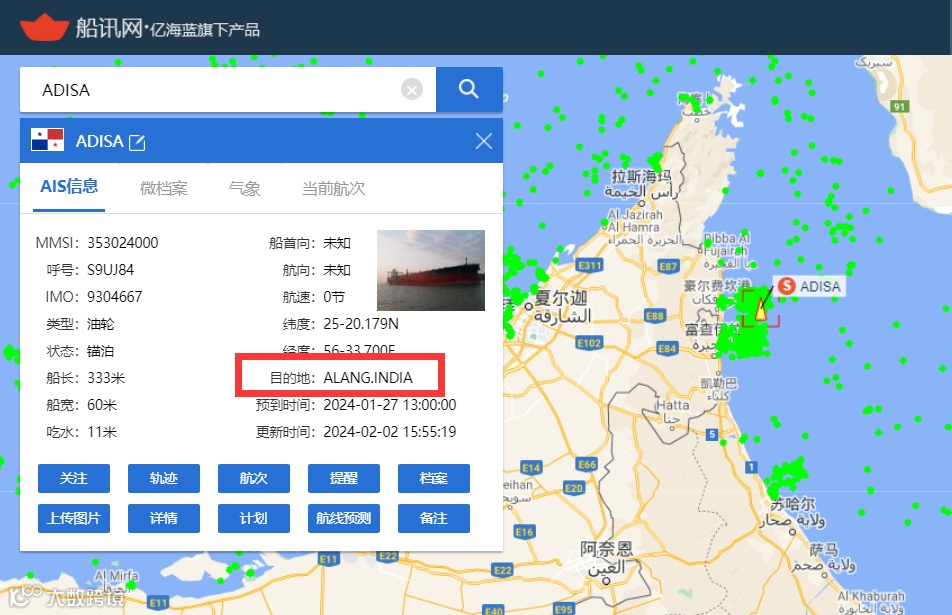This screenshot has width=952, height=615.
Task: Switch to the 微档案 tab
Action: click(163, 189)
